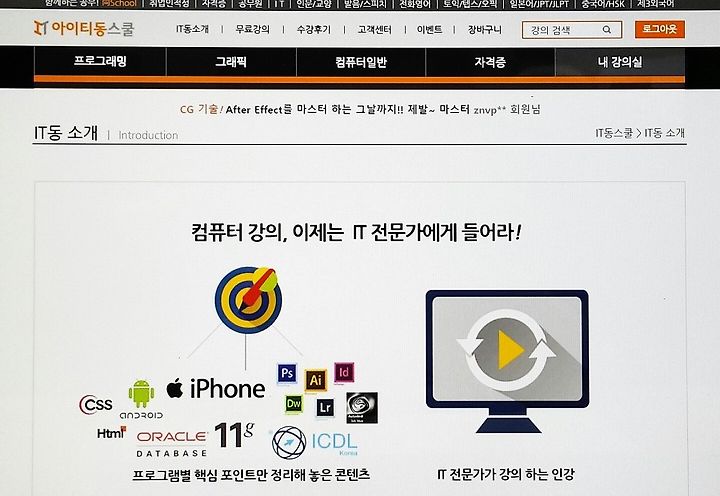Image resolution: width=720 pixels, height=496 pixels.
Task: Open 공무원 in the top black bar
Action: coord(250,4)
